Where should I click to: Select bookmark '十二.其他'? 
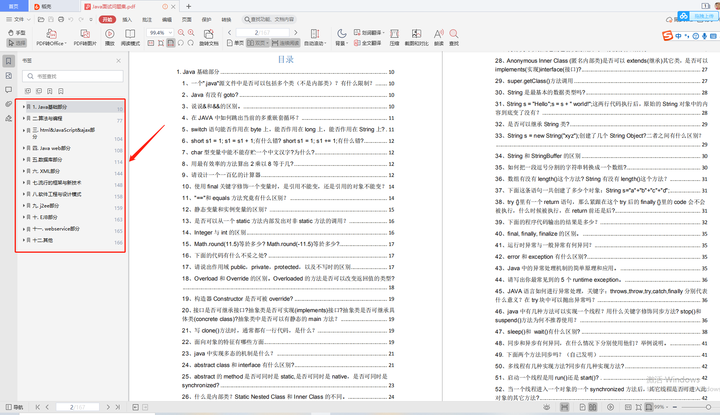[42, 240]
